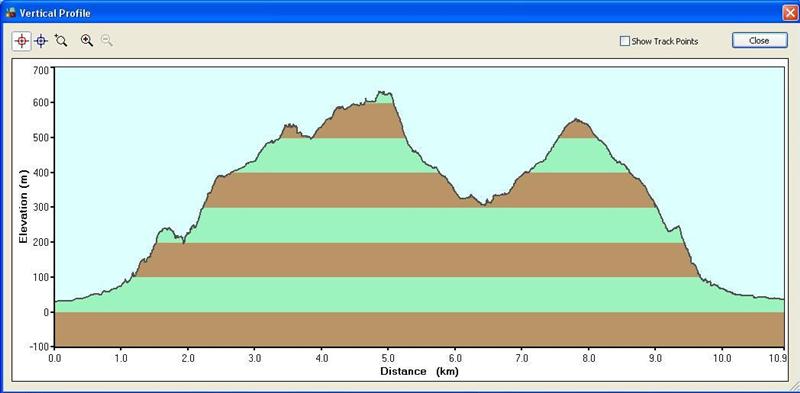Close the window with the red X
This screenshot has height=393, width=800.
pos(790,13)
